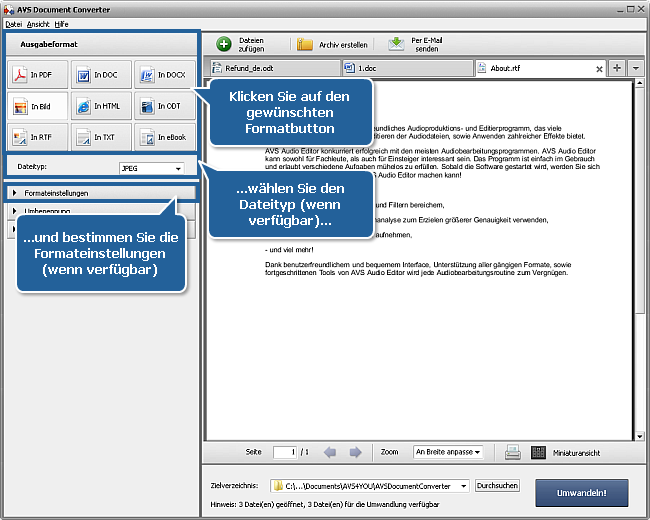Click the AVS Document Converter title icon
This screenshot has width=650, height=520.
point(9,9)
